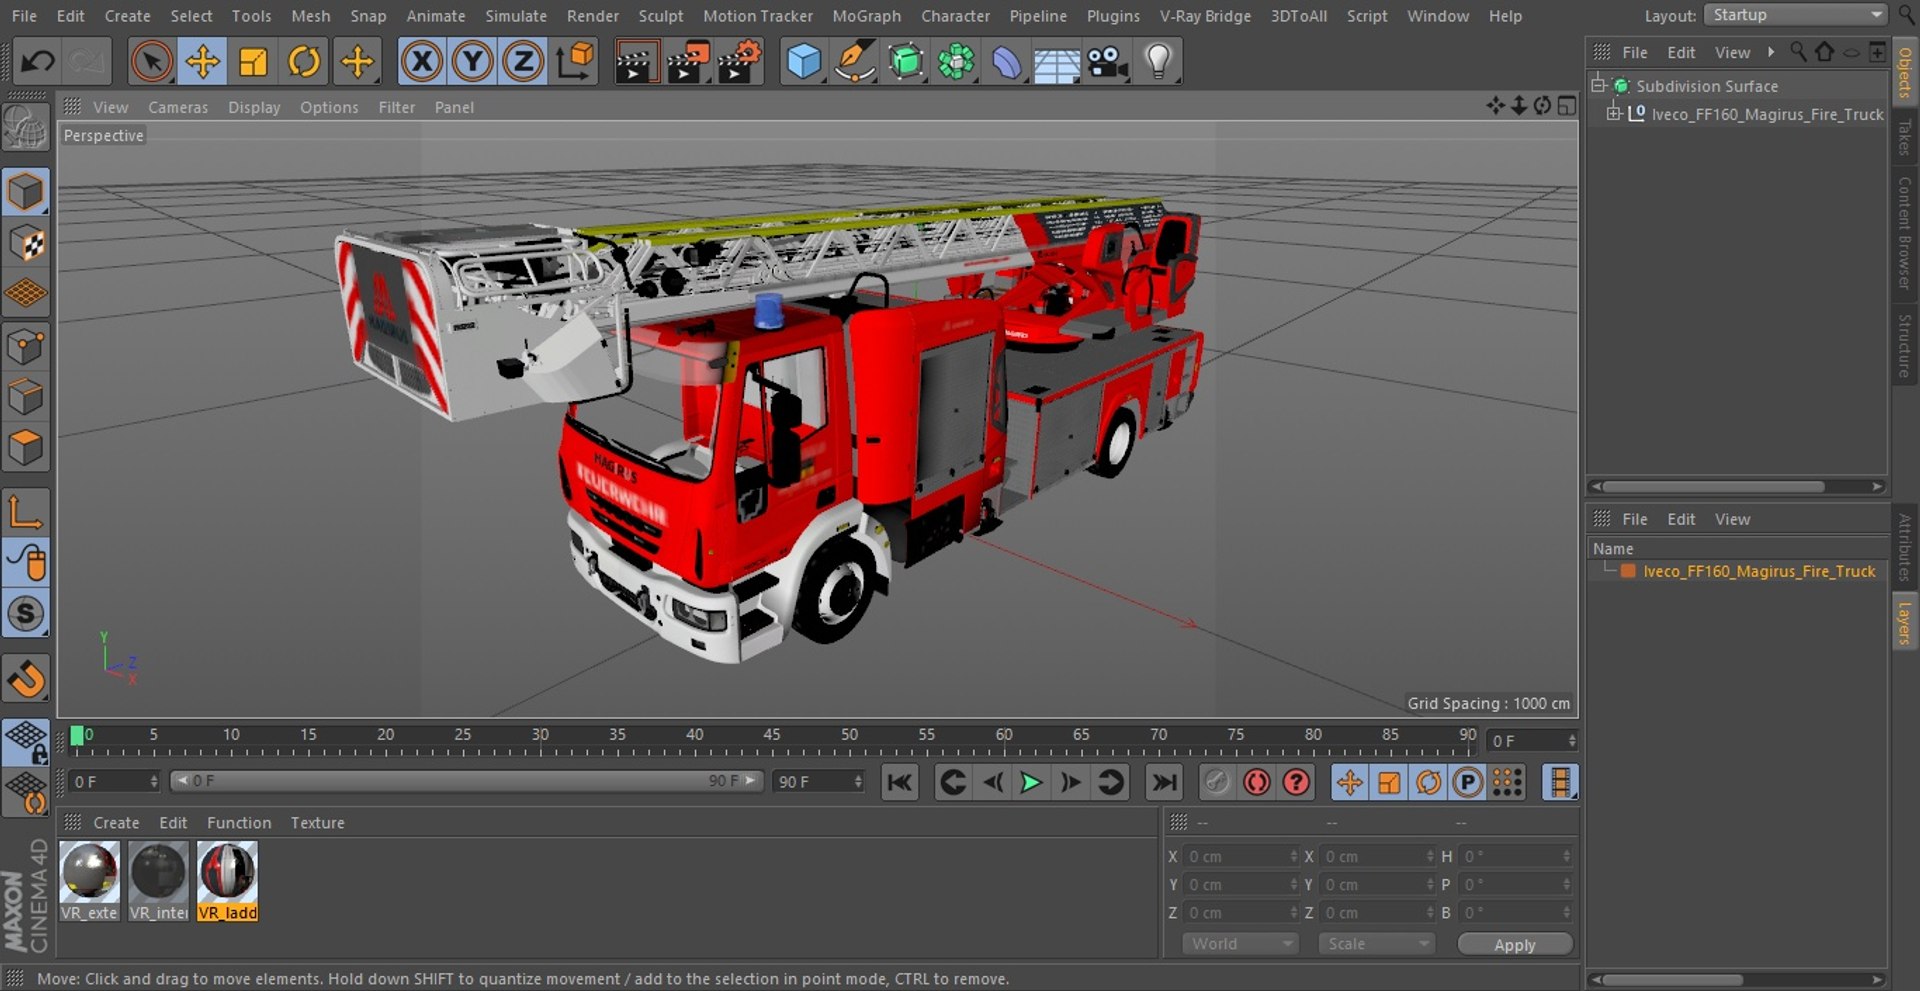Go to the end of animation
Screen dimensions: 1920x991
coord(1163,782)
